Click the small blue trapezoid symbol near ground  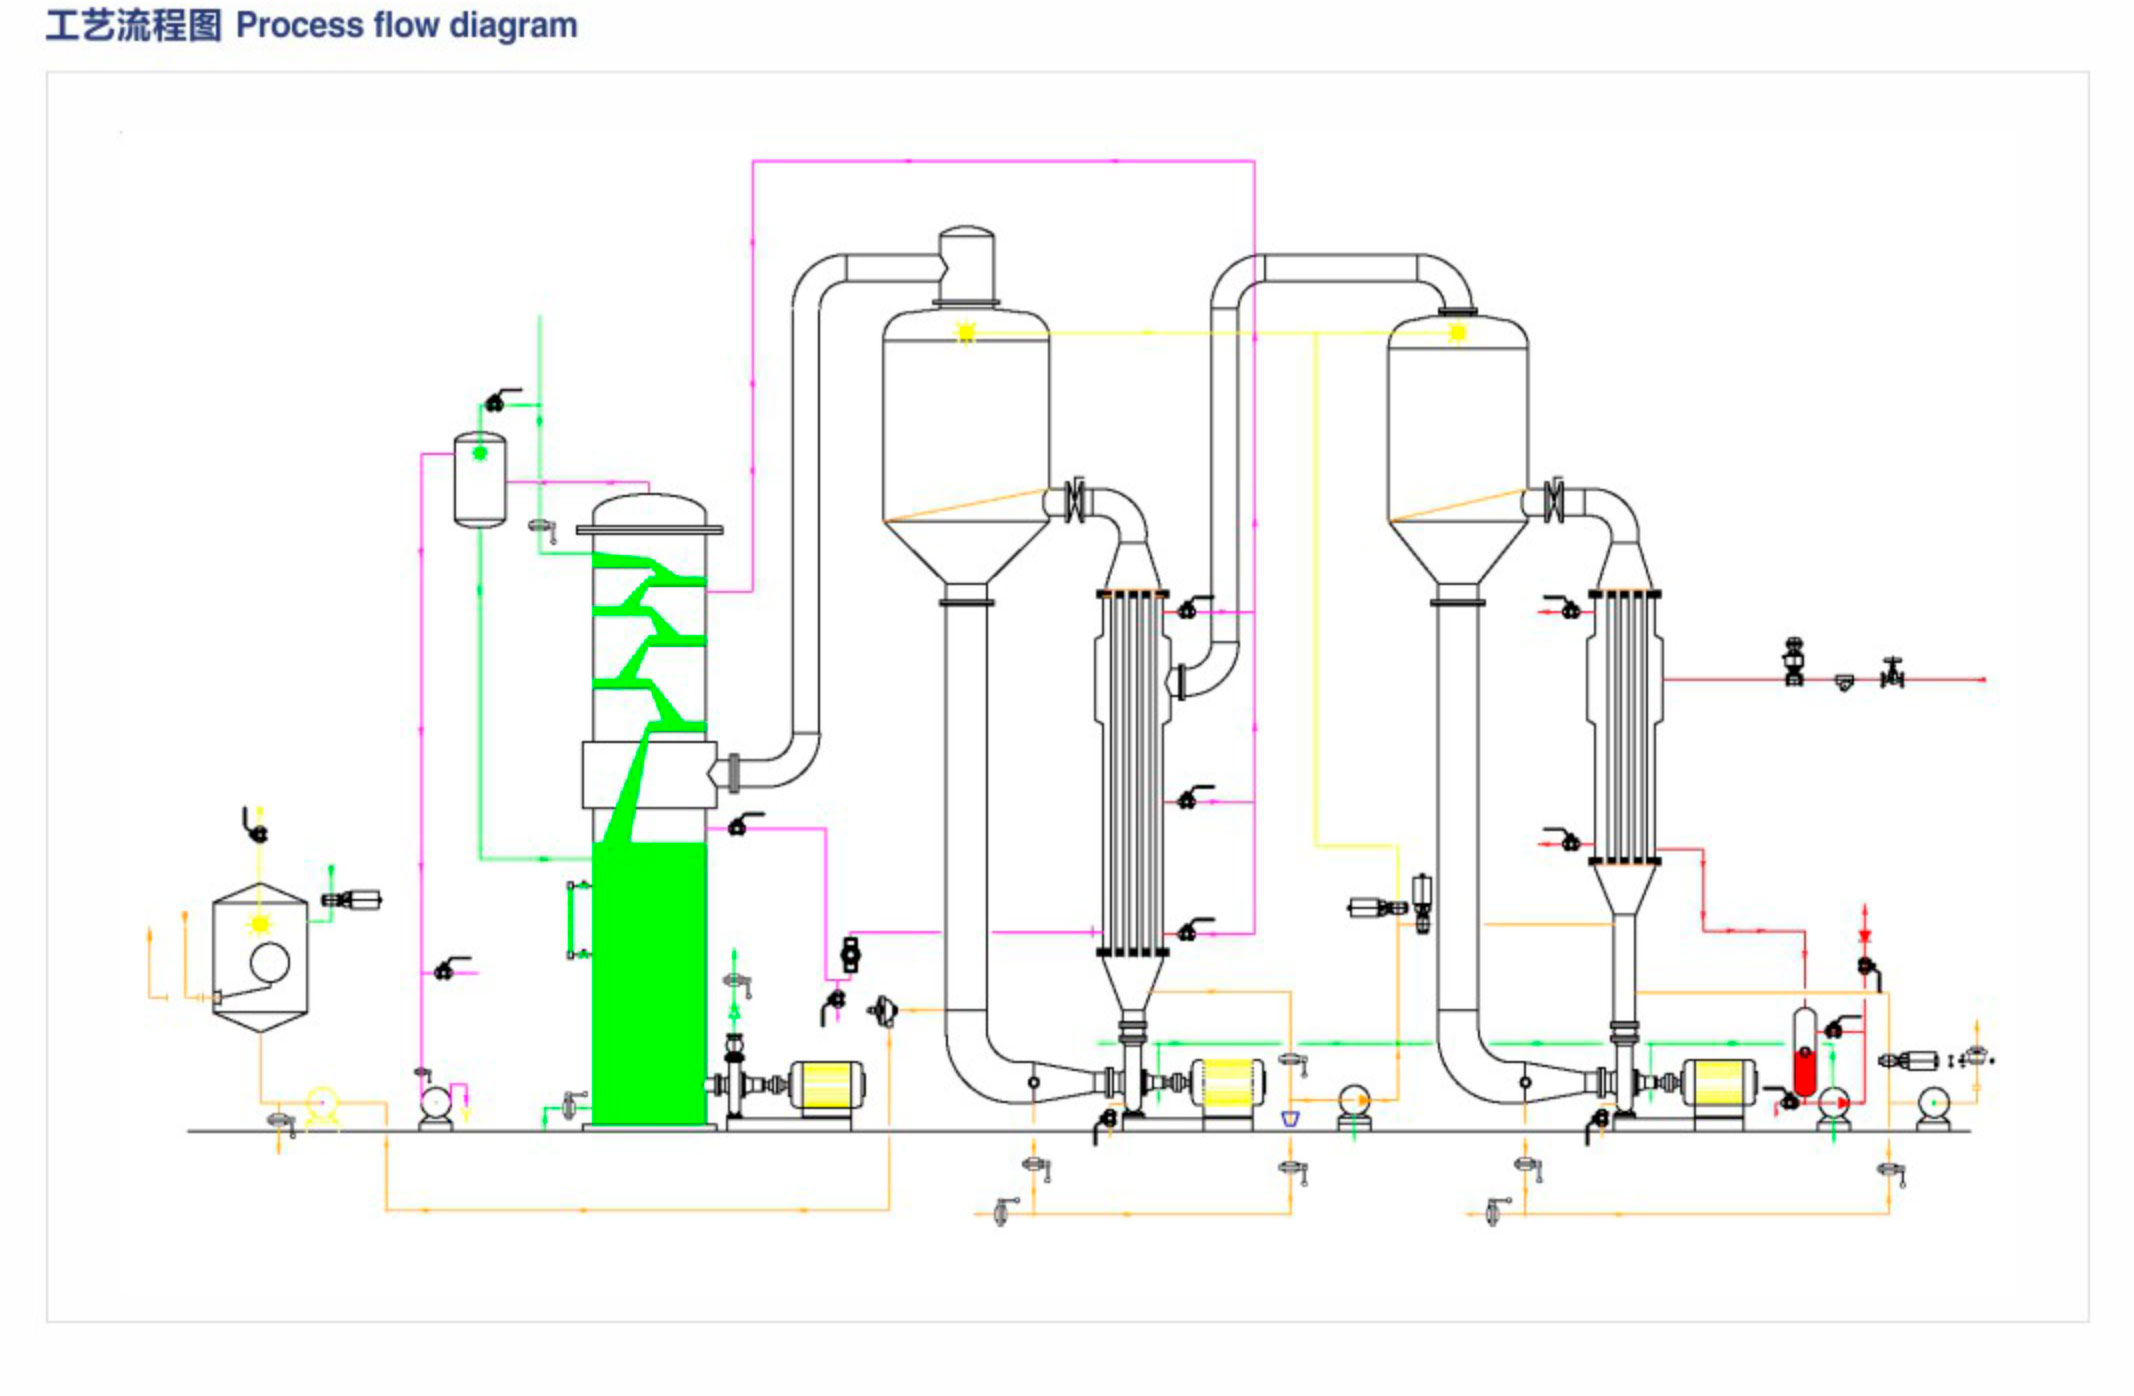pos(1290,1119)
